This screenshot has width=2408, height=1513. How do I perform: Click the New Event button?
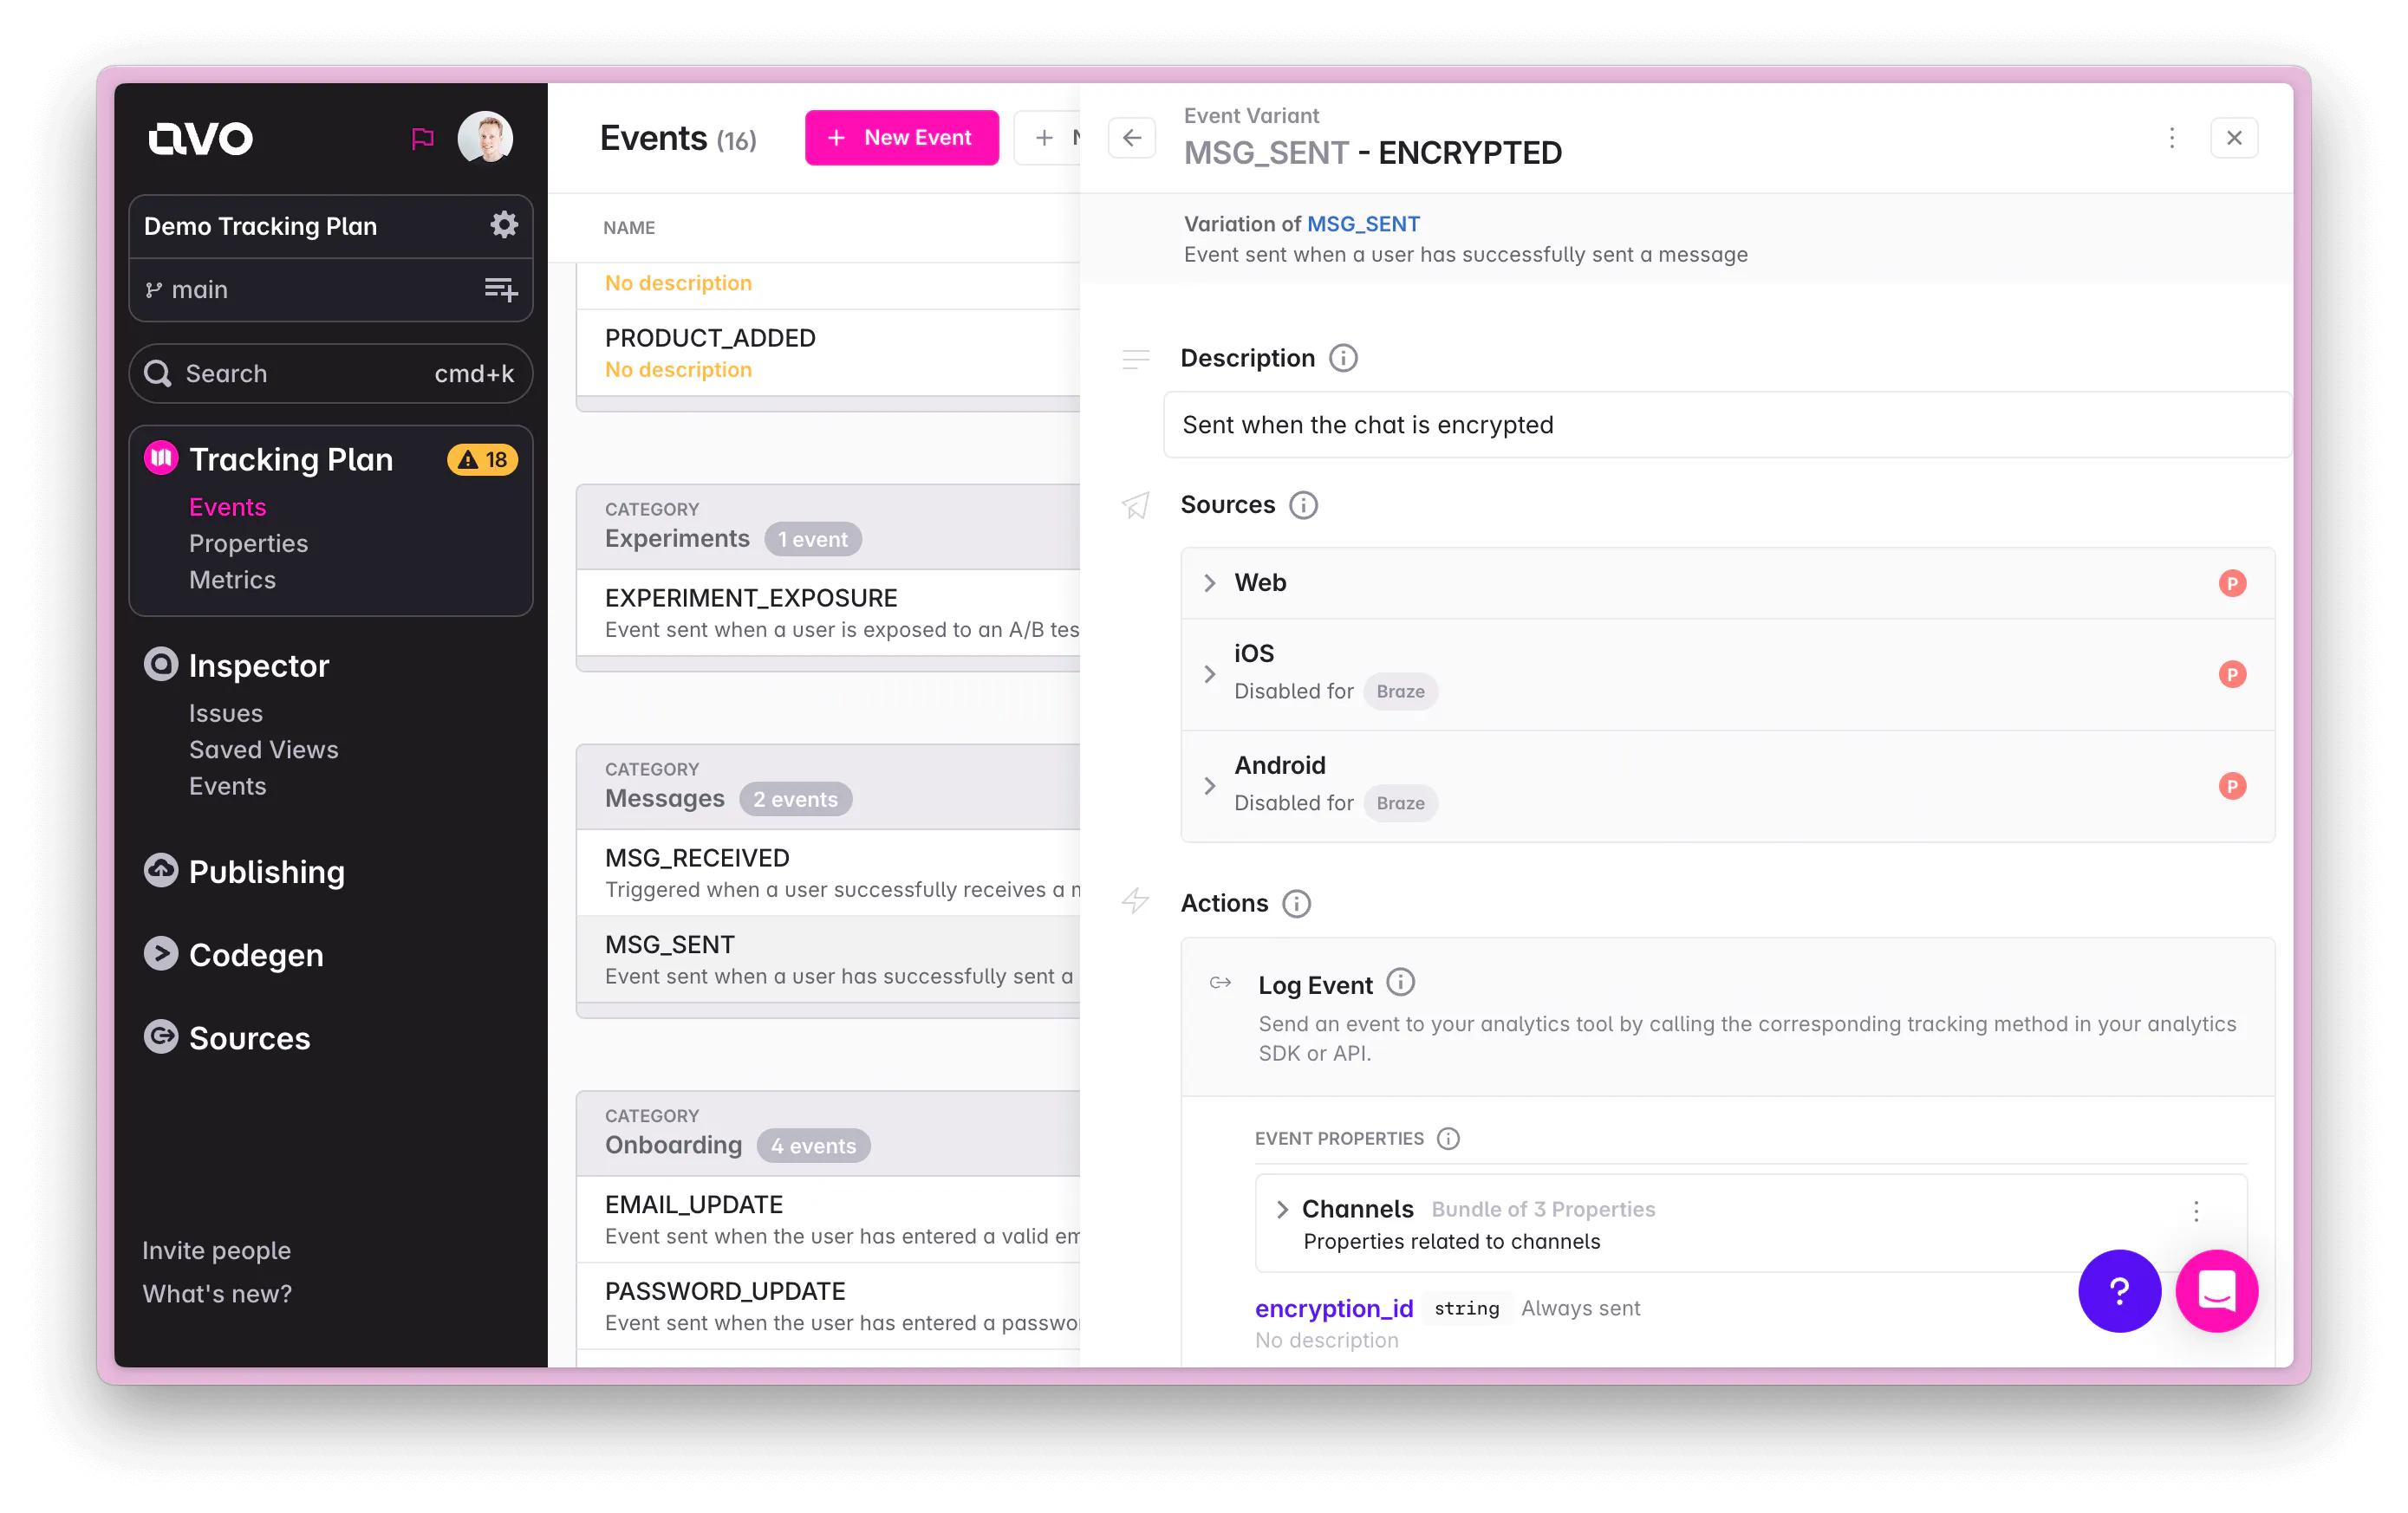tap(901, 138)
